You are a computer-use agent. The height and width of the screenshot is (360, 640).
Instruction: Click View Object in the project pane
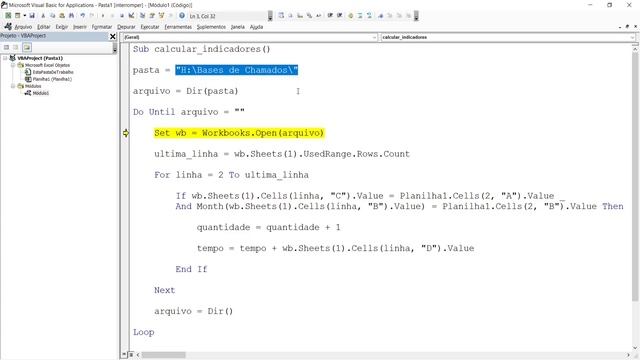(16, 47)
